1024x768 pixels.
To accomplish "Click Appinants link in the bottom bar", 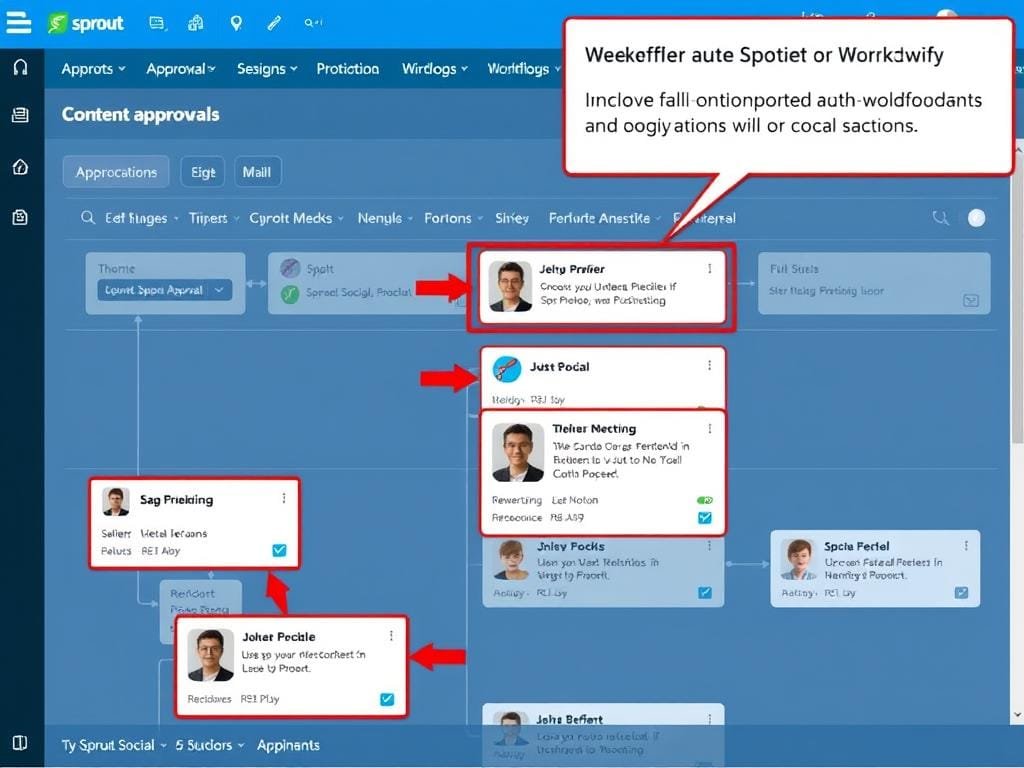I will (288, 745).
